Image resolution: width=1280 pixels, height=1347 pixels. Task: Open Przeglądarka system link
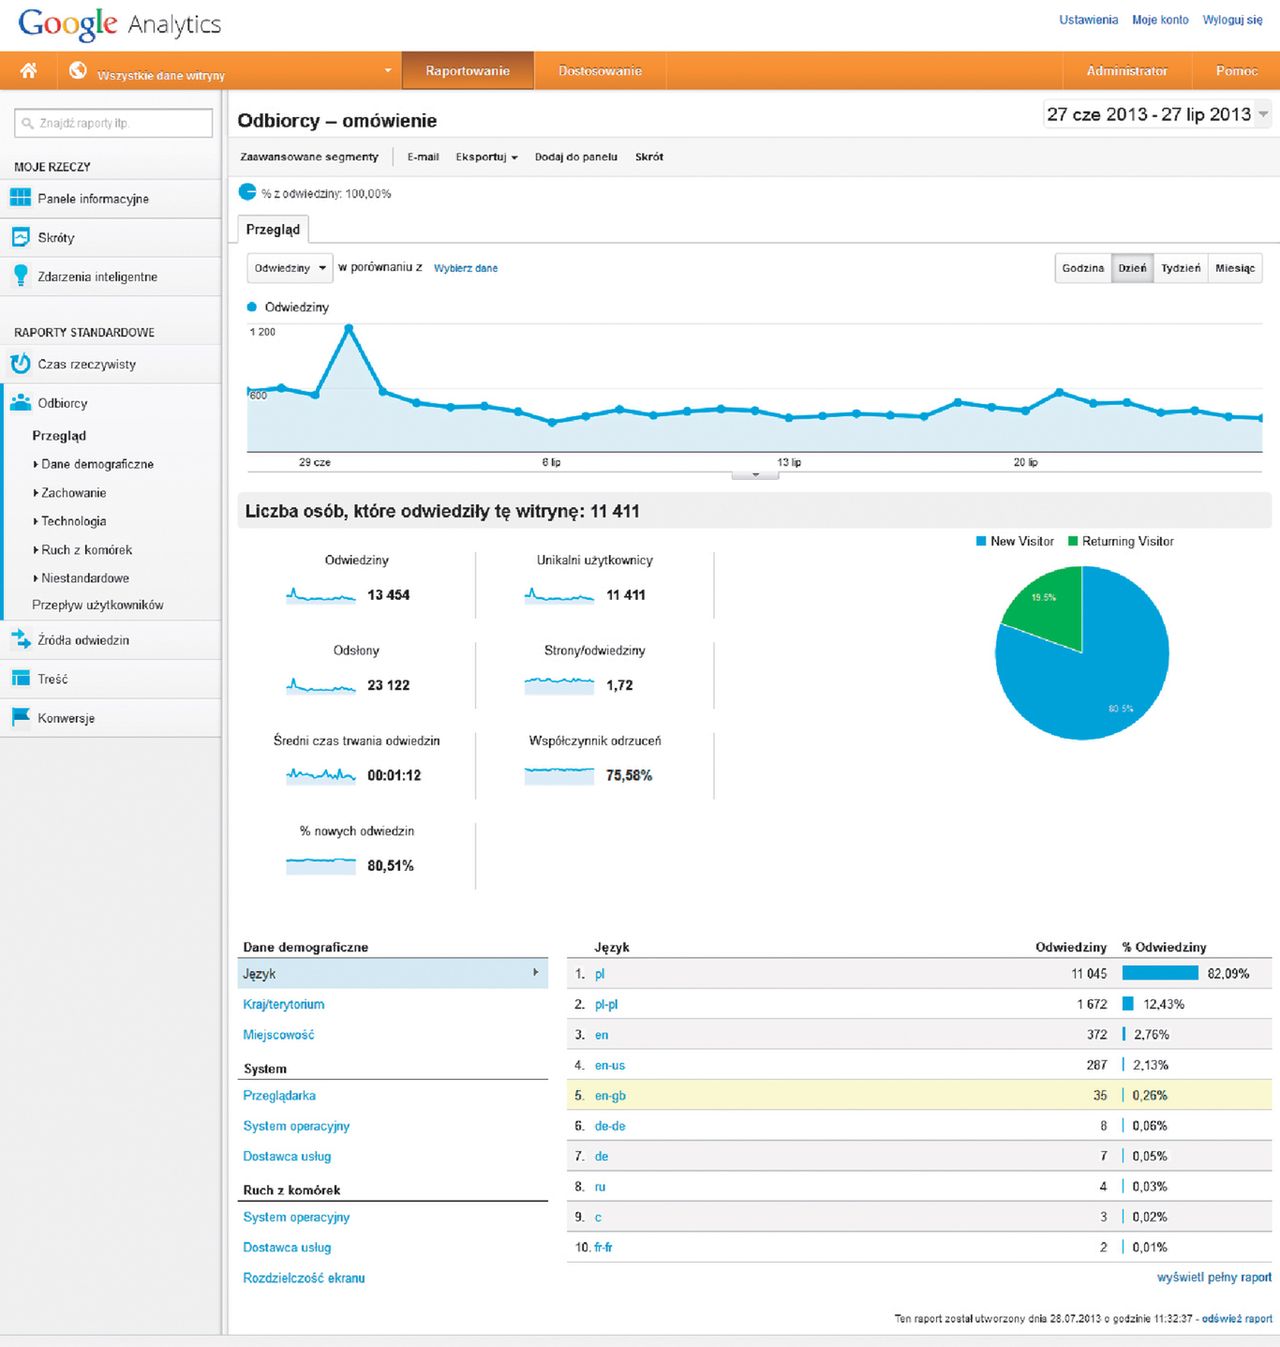point(280,1096)
